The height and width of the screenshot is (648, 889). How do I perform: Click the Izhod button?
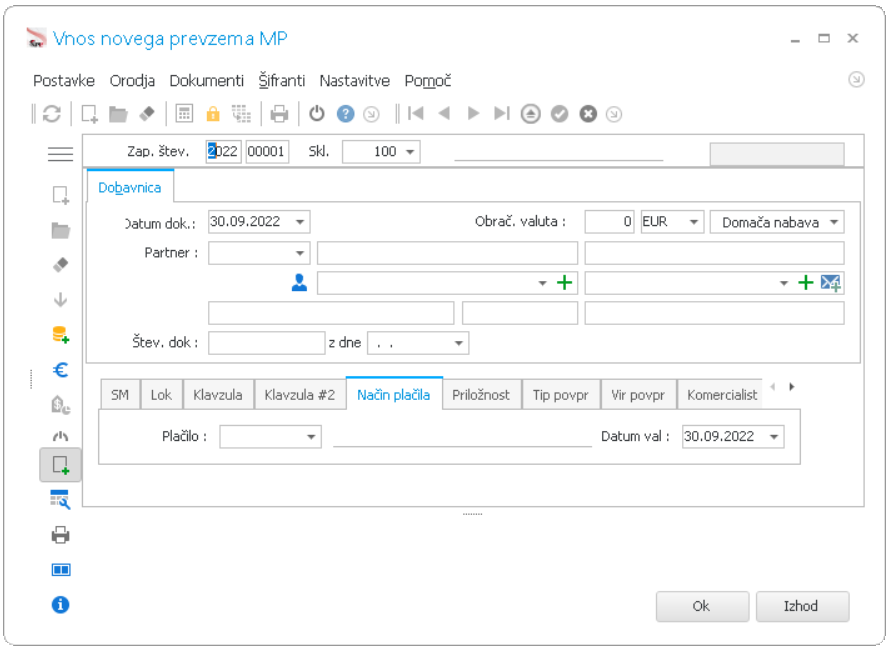click(x=802, y=606)
